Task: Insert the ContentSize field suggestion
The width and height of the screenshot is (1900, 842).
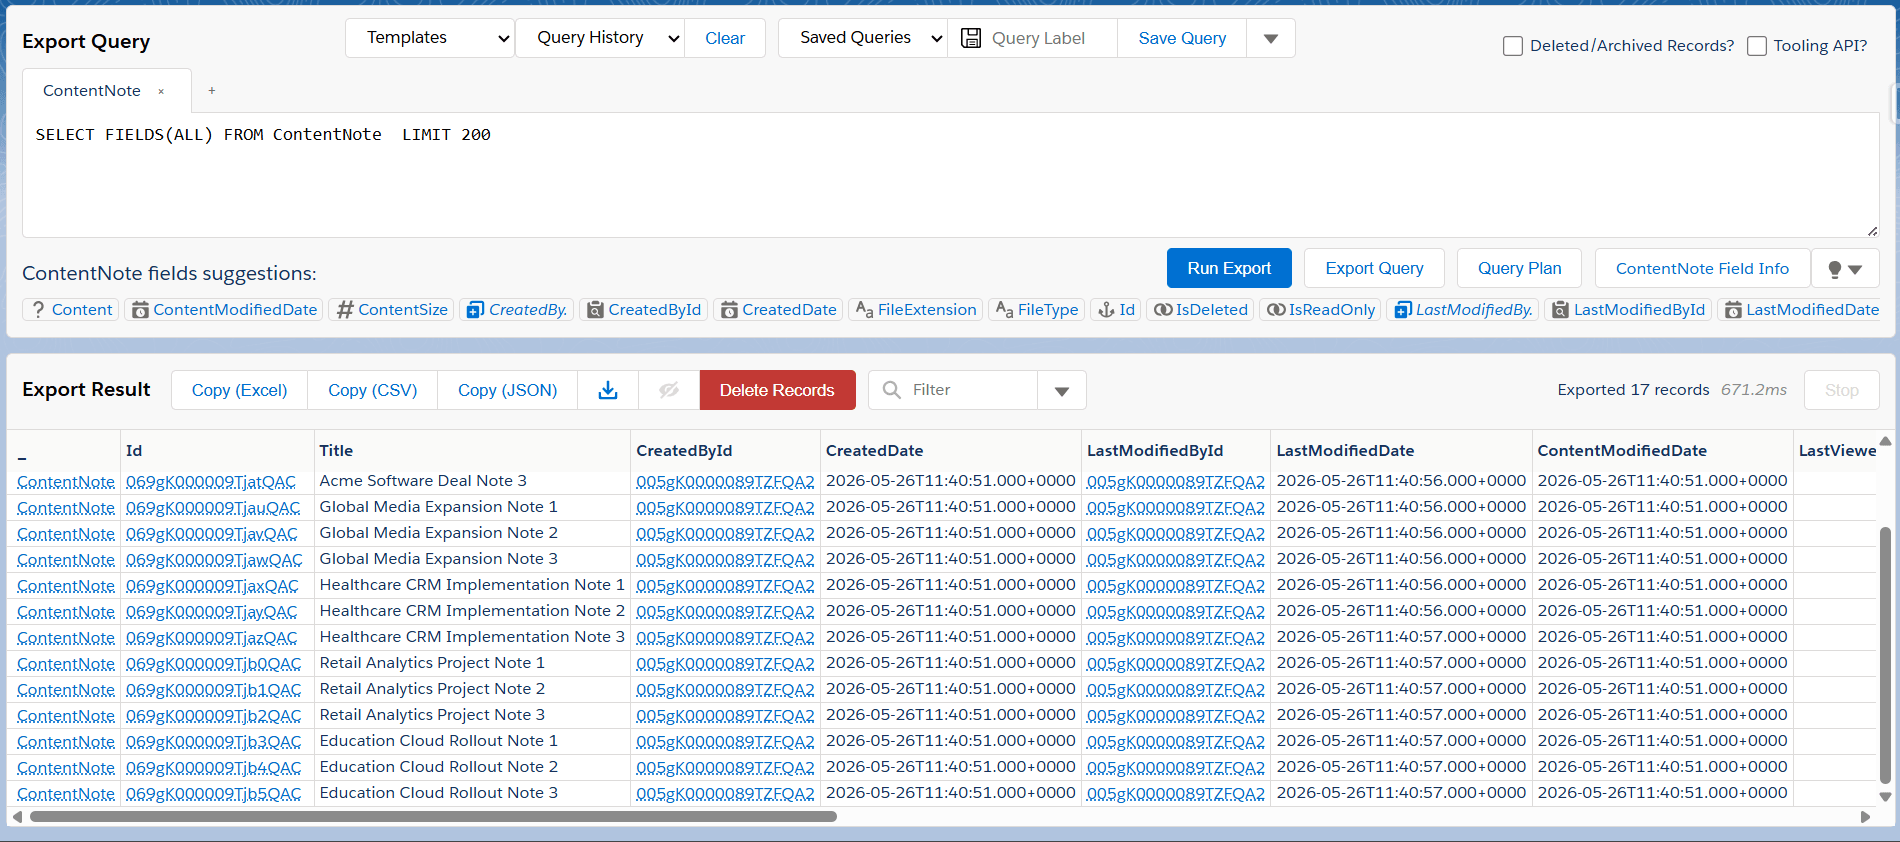Action: (392, 310)
